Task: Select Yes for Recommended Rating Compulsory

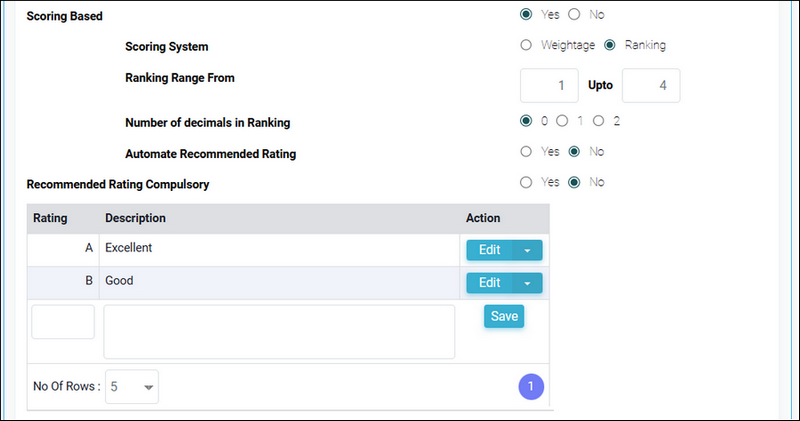Action: (526, 183)
